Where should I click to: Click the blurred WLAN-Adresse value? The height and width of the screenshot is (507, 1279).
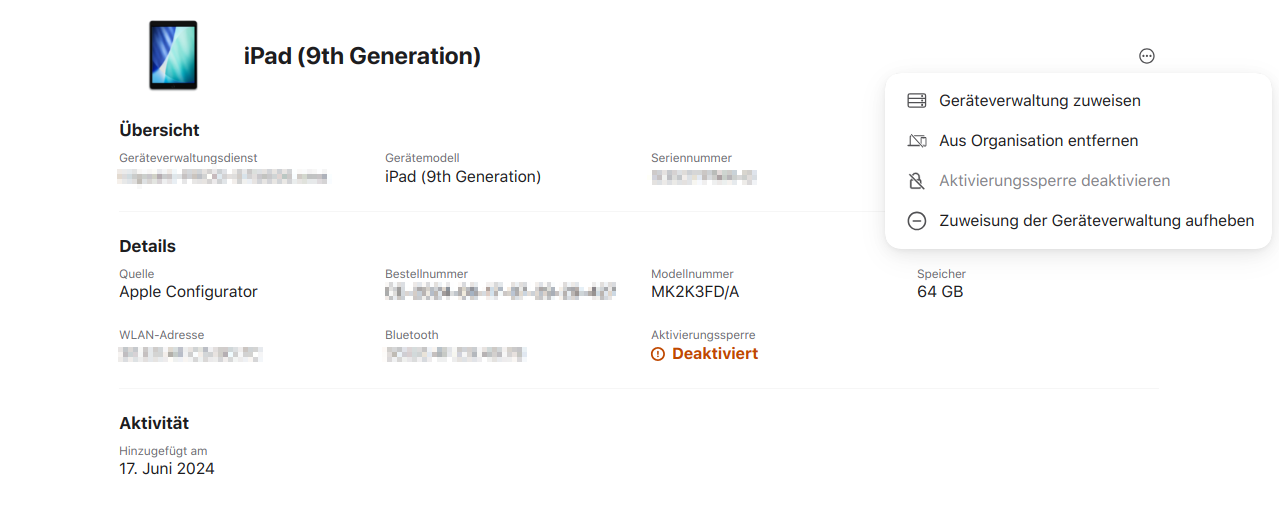[190, 354]
